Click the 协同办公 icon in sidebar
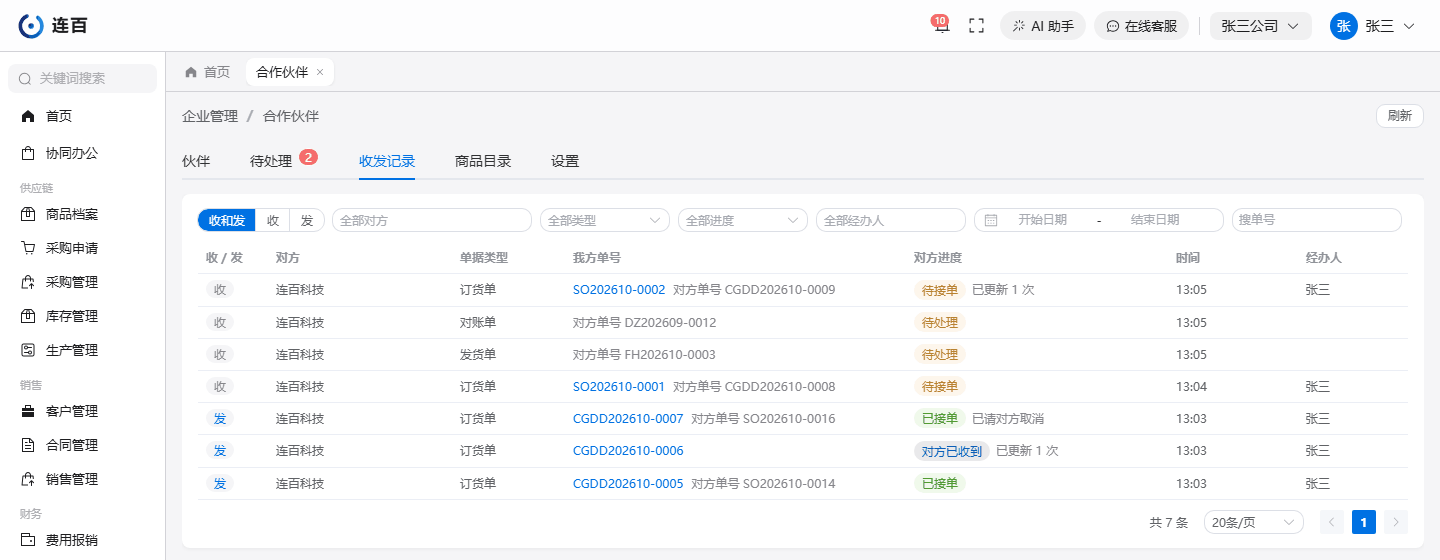This screenshot has width=1440, height=560. click(x=28, y=153)
